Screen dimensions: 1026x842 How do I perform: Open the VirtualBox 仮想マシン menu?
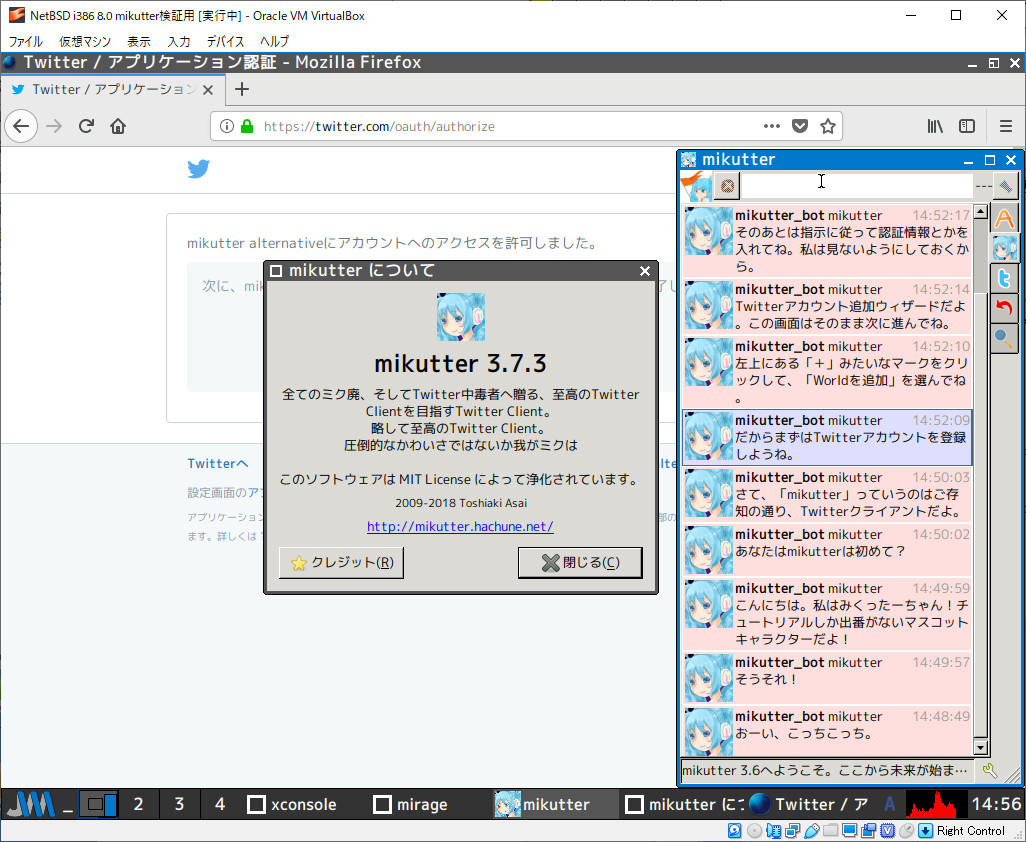pos(85,41)
